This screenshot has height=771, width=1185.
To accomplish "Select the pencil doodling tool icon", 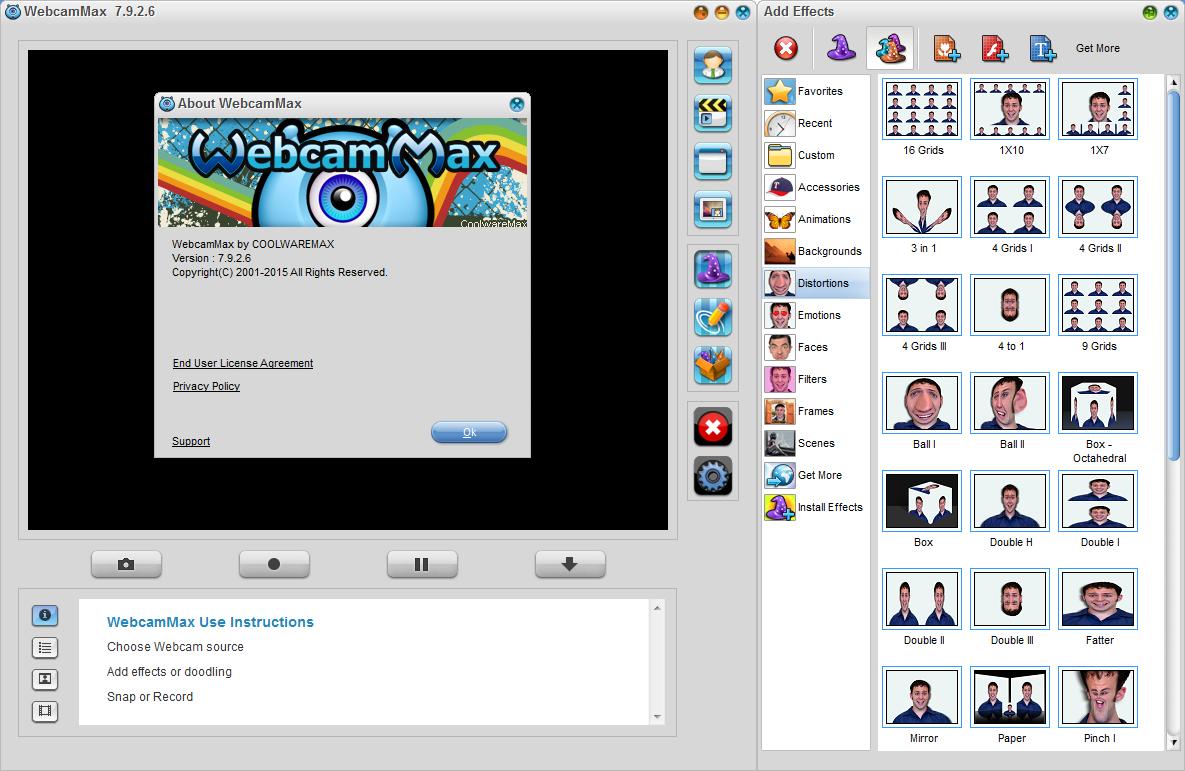I will (x=713, y=317).
